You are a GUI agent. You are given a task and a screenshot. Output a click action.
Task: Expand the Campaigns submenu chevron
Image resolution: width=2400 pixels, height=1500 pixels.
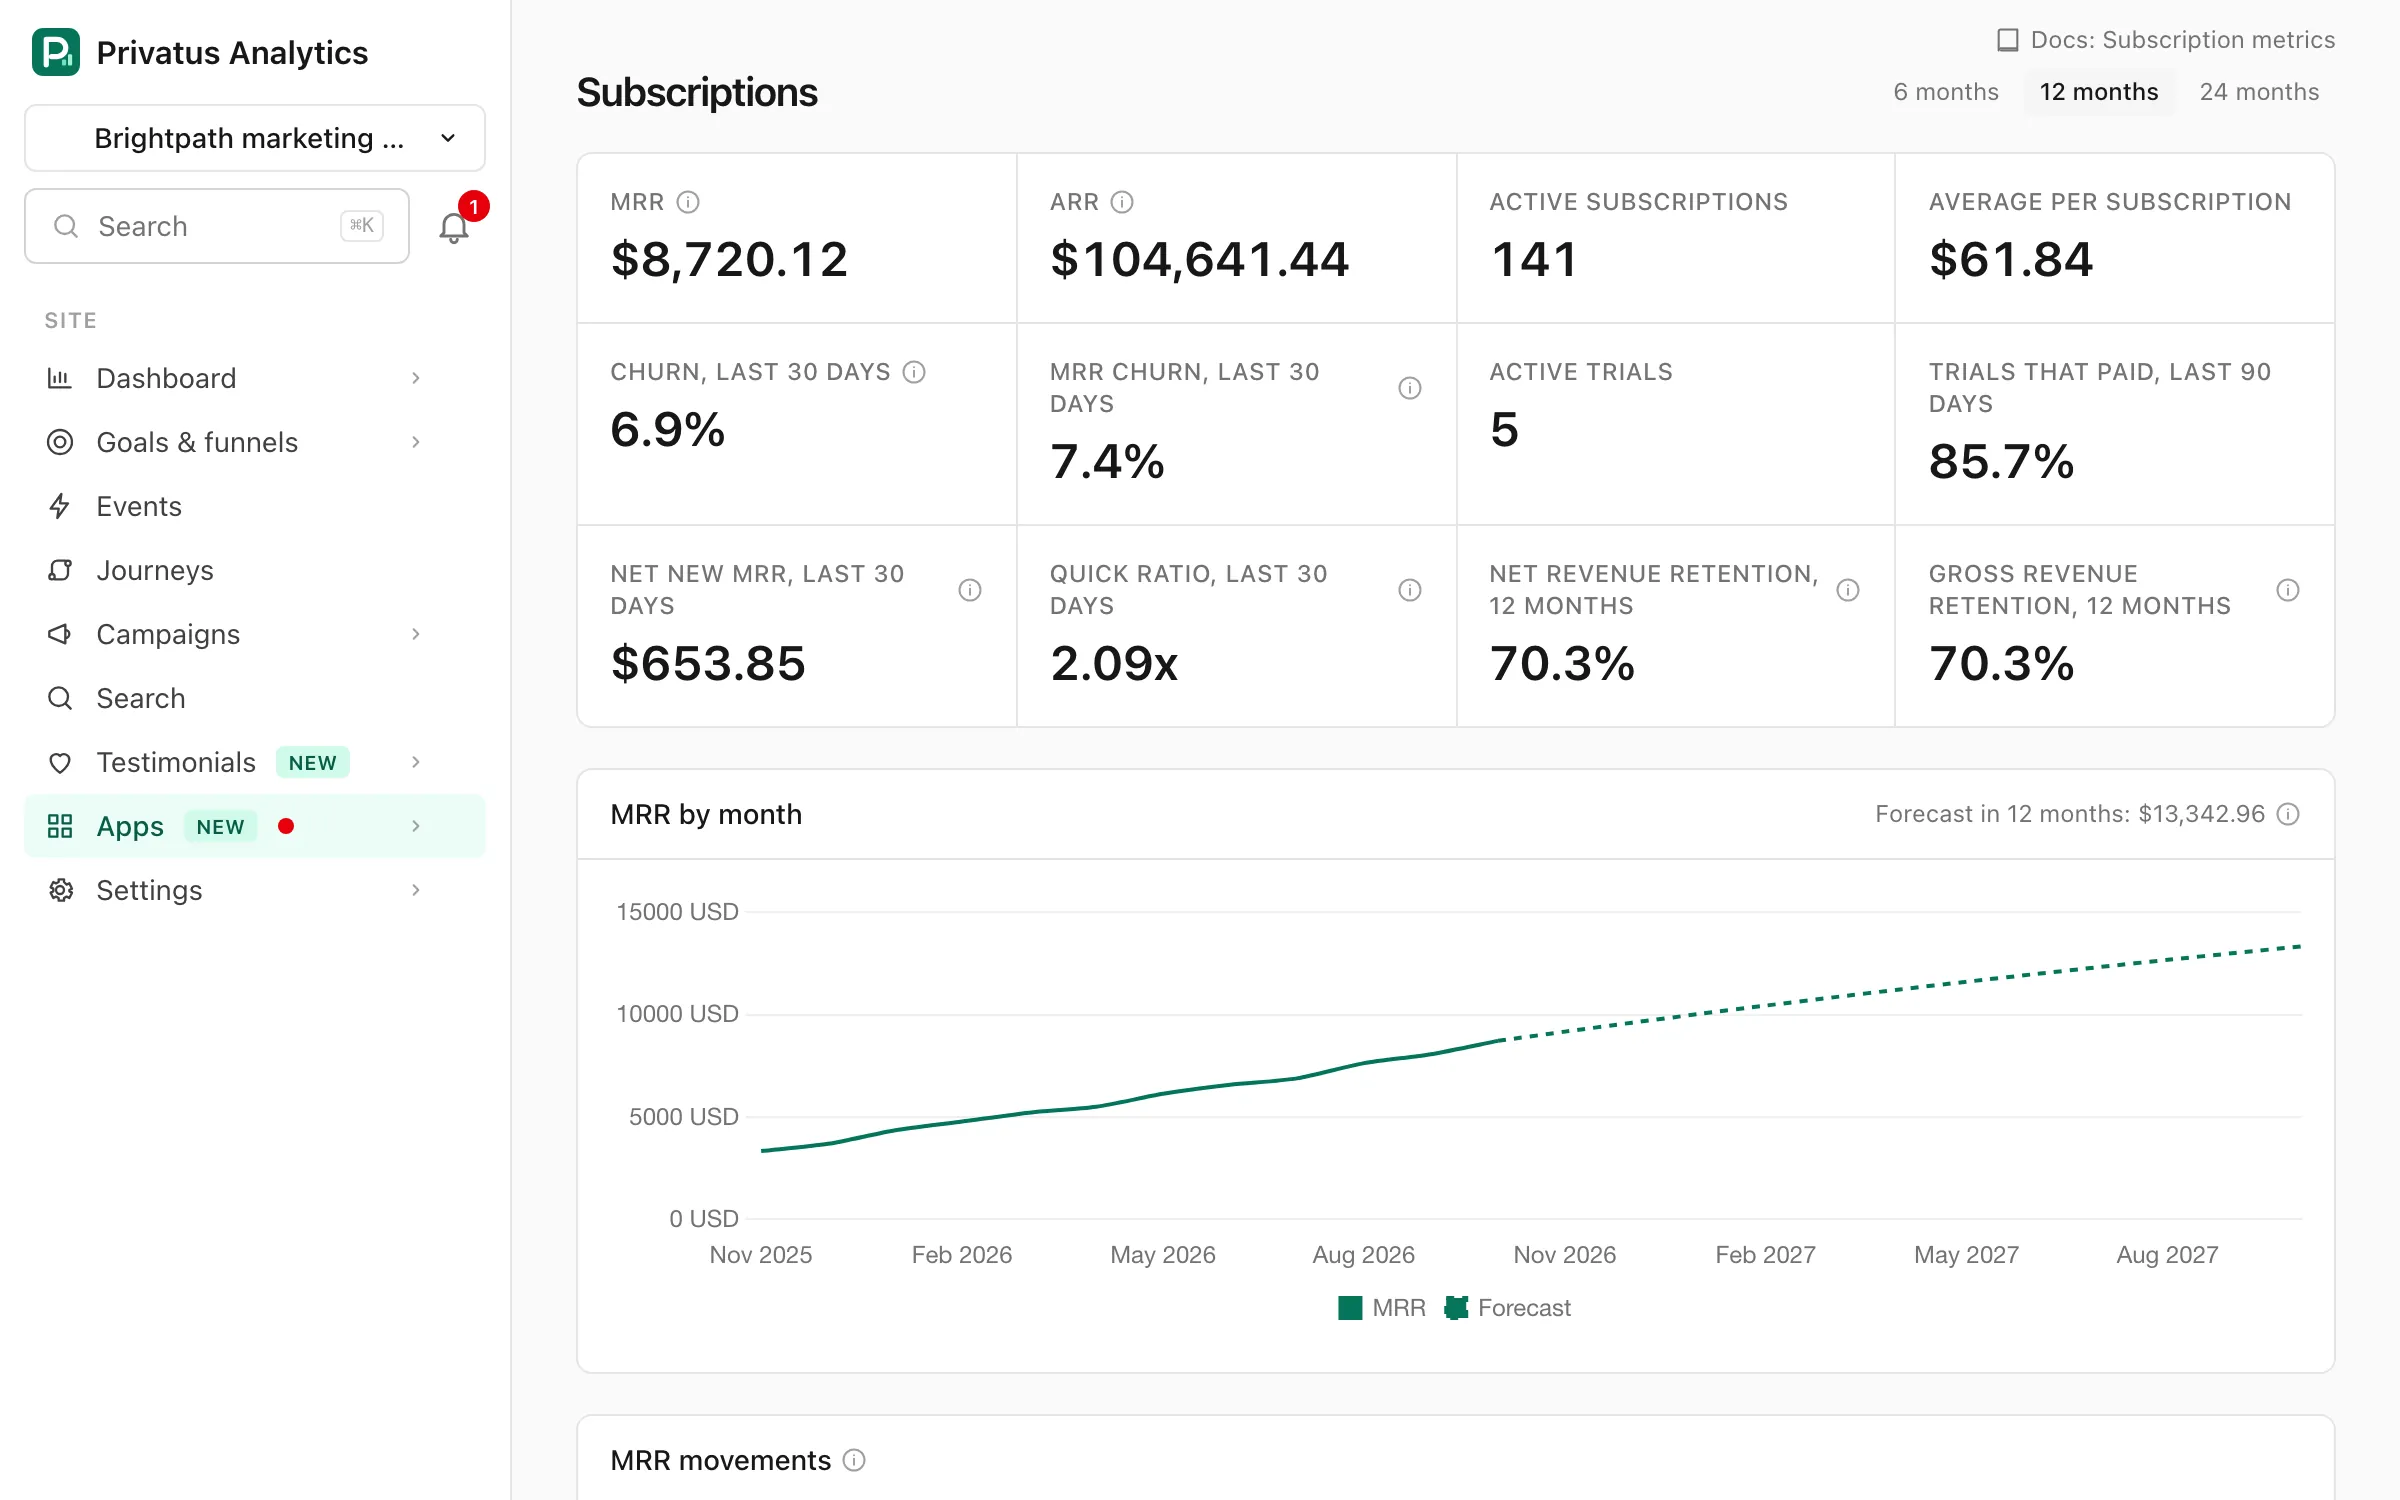point(416,634)
